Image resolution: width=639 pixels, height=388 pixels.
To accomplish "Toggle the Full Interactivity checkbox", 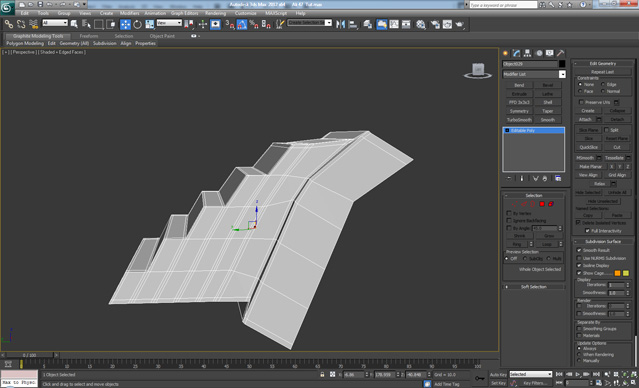I will click(x=587, y=231).
